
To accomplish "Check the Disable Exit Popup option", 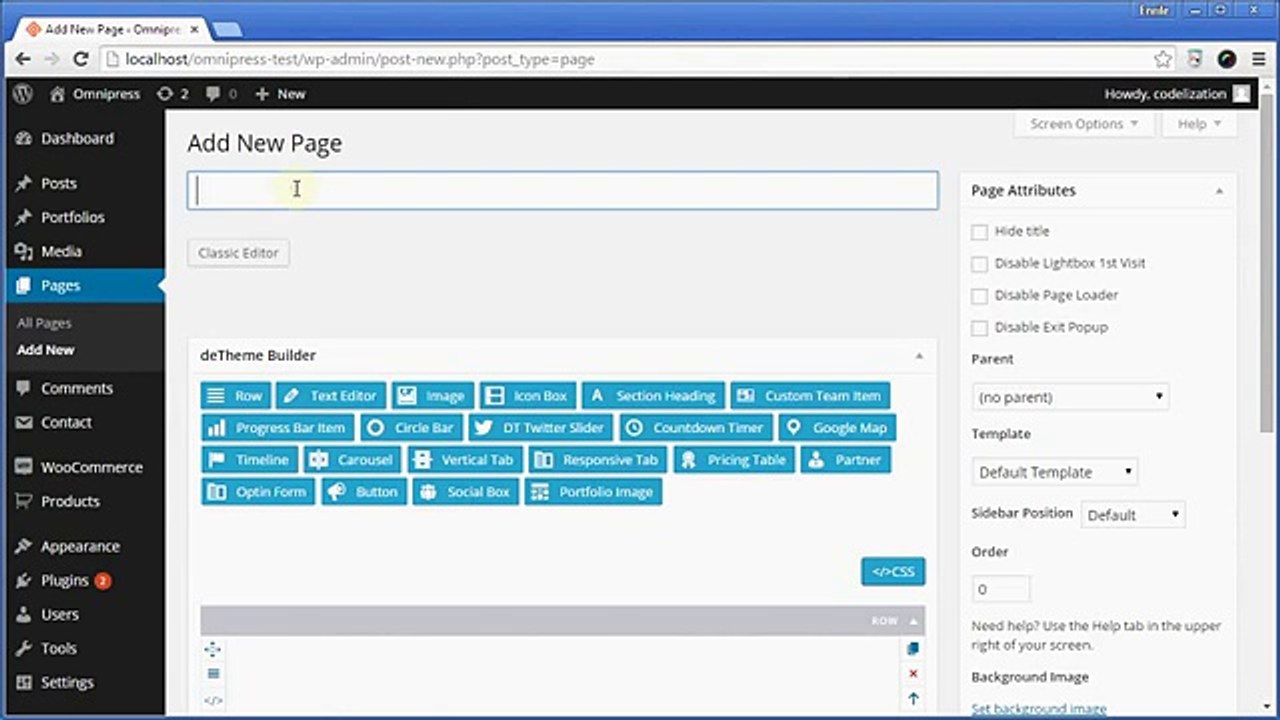I will (979, 328).
